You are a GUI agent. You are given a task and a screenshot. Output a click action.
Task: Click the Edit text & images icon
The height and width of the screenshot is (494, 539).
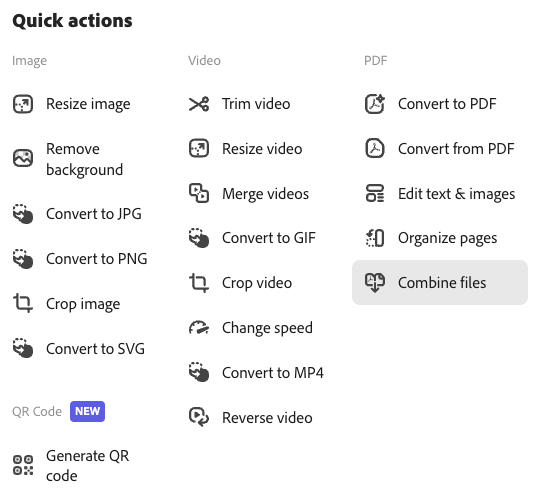(x=375, y=193)
